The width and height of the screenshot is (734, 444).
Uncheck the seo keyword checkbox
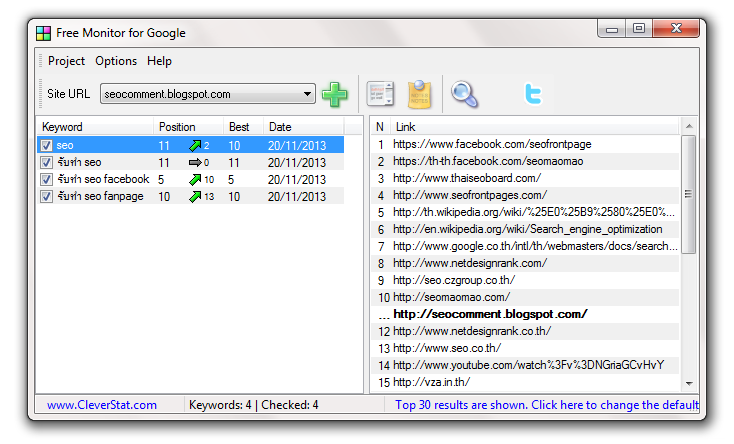point(46,145)
